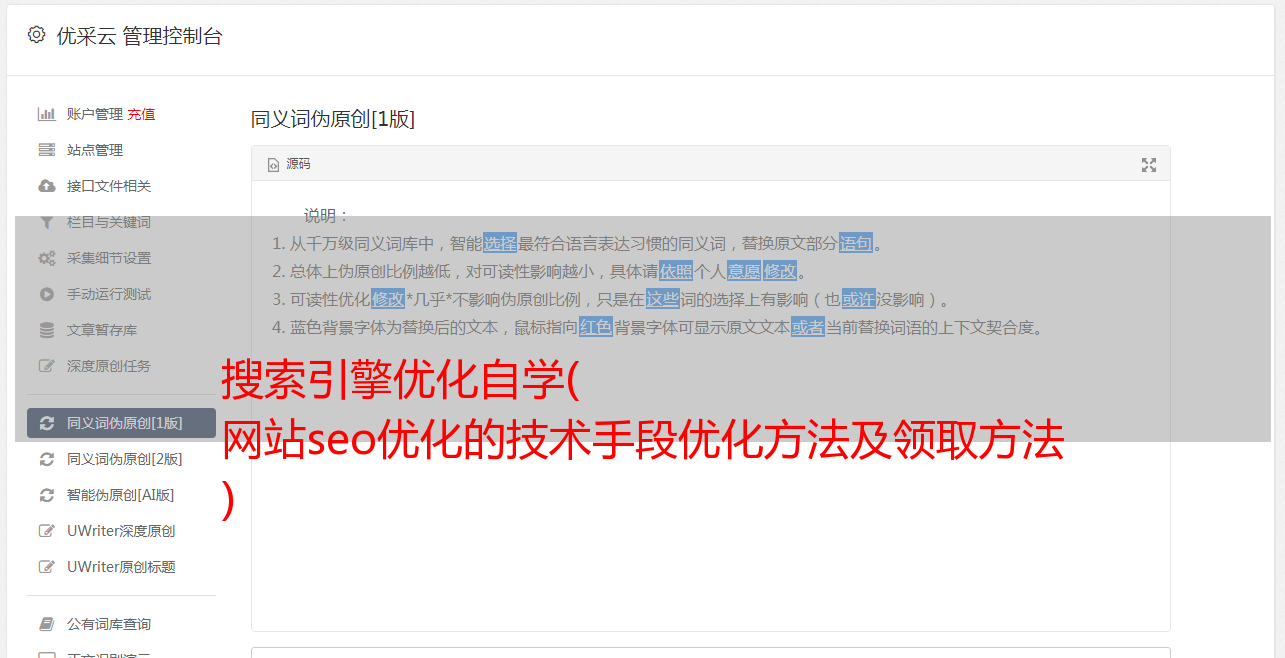Click the 充值 recharge link
1285x658 pixels.
pyautogui.click(x=141, y=114)
